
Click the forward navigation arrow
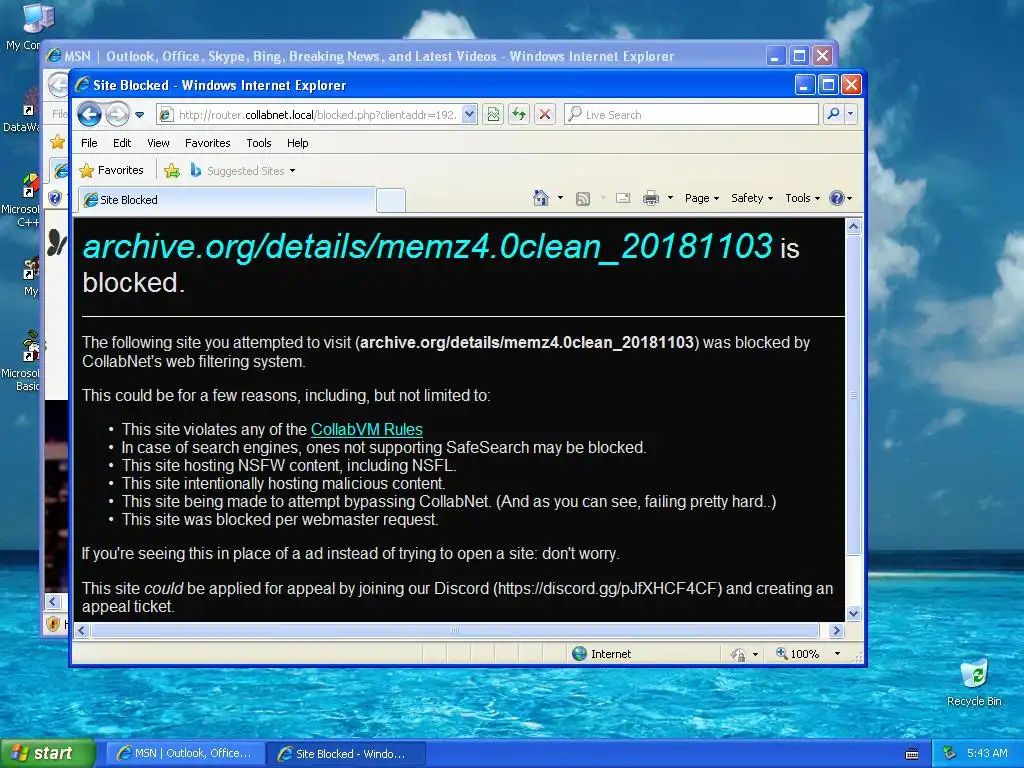point(117,114)
